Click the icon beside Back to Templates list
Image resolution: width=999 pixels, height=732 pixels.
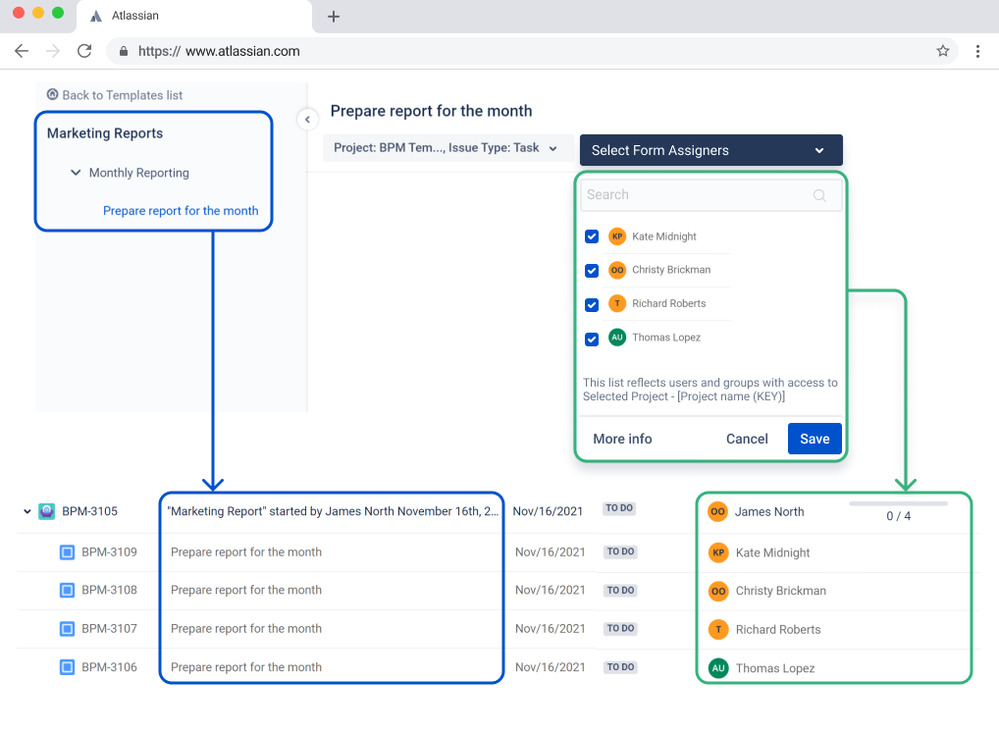point(52,94)
